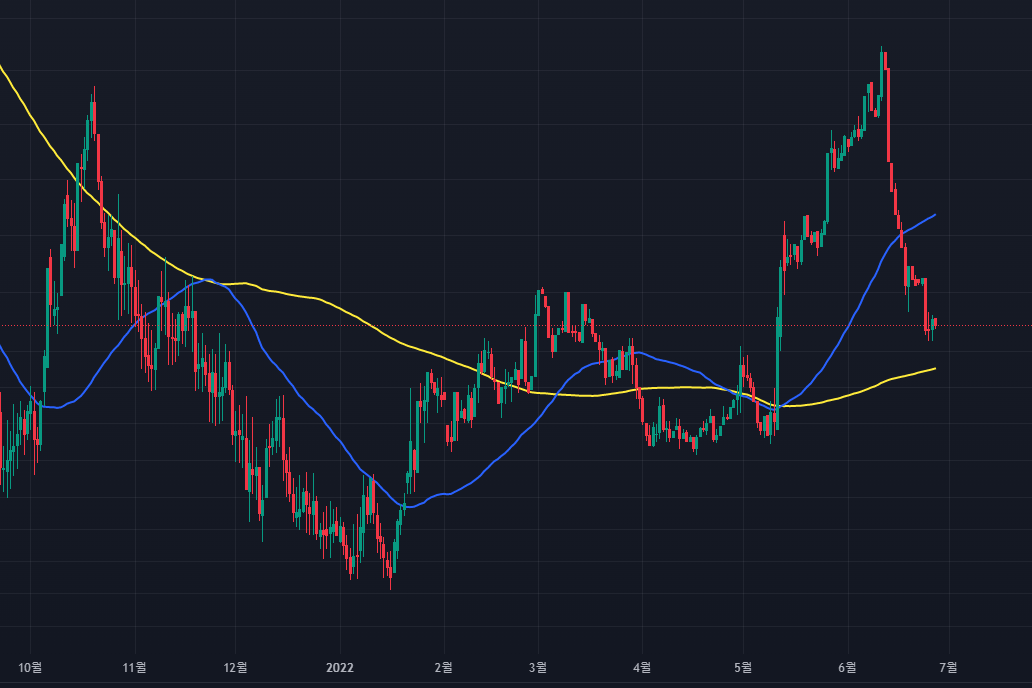Select the 2월 time axis label

[x=444, y=668]
